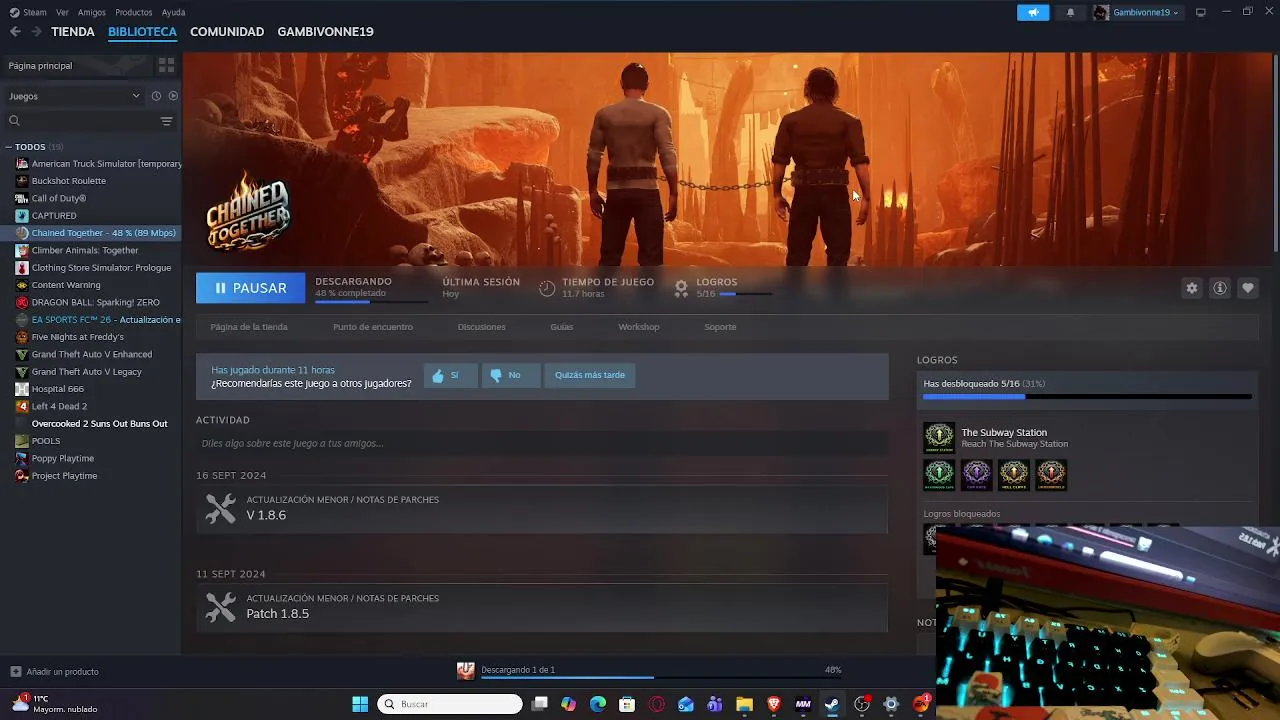Expand the Juegos filter dropdown
This screenshot has width=1280, height=720.
pos(74,96)
